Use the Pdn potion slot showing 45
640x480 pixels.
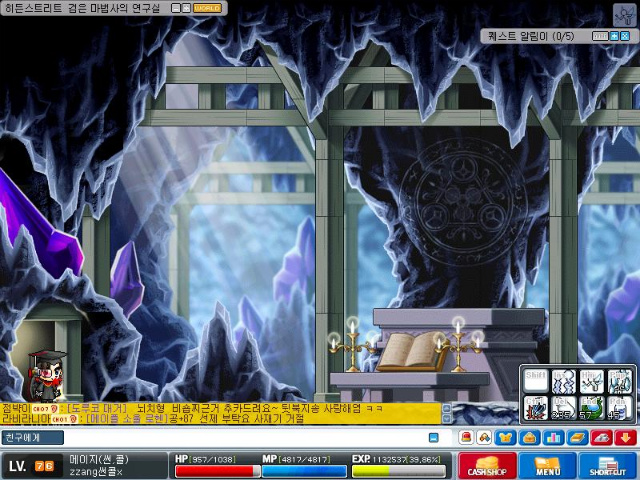pos(619,408)
